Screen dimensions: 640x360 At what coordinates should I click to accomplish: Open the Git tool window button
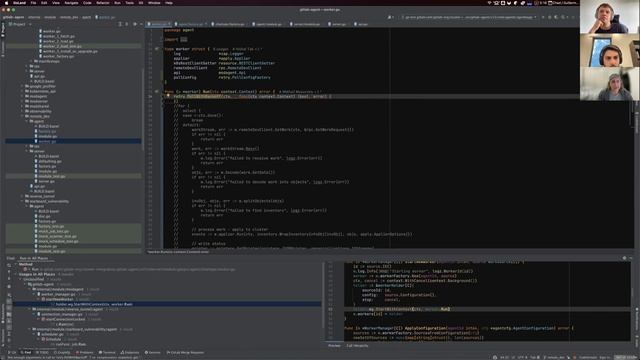(12, 353)
